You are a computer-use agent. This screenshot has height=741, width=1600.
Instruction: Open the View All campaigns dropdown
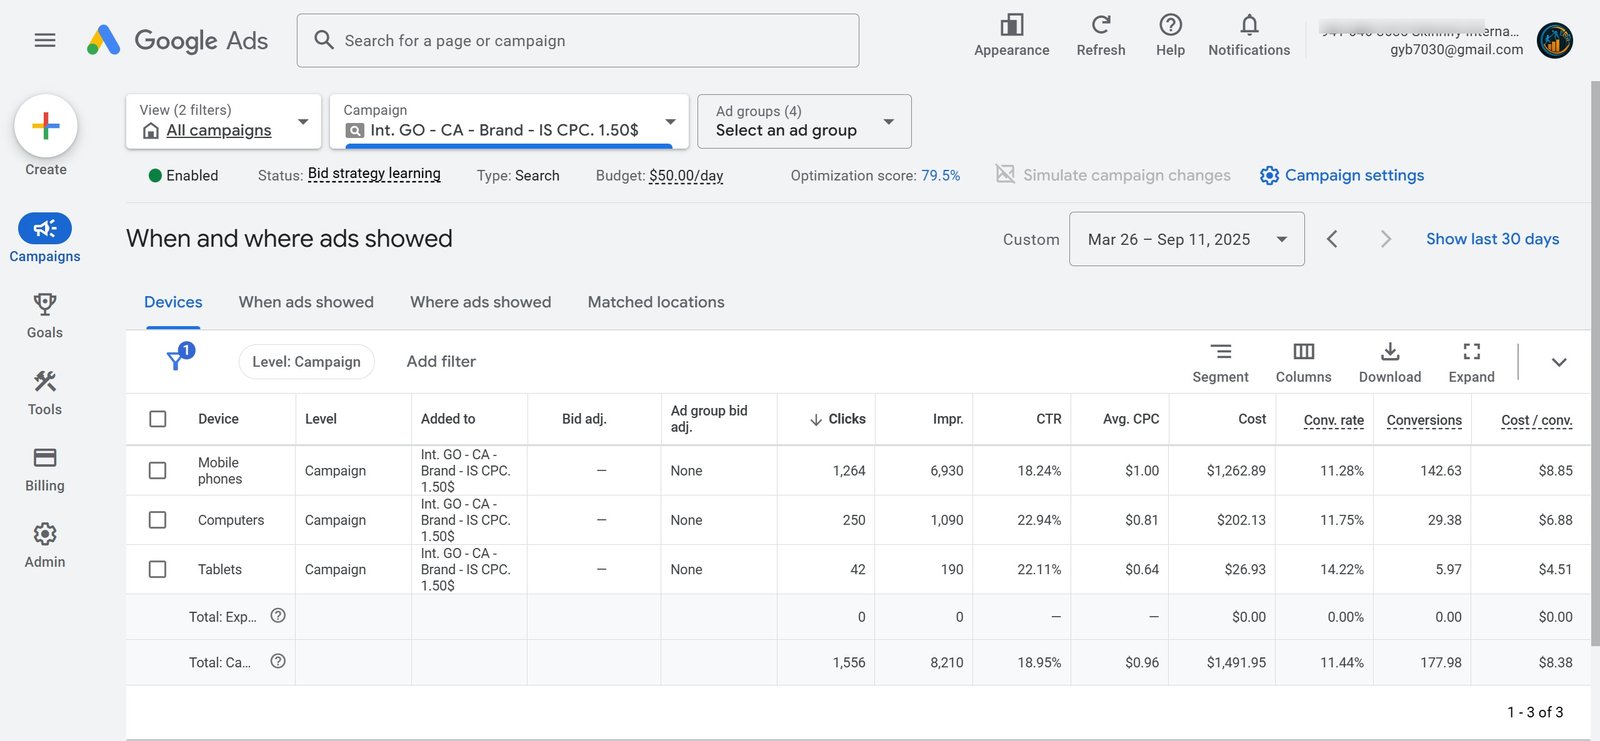coord(224,121)
